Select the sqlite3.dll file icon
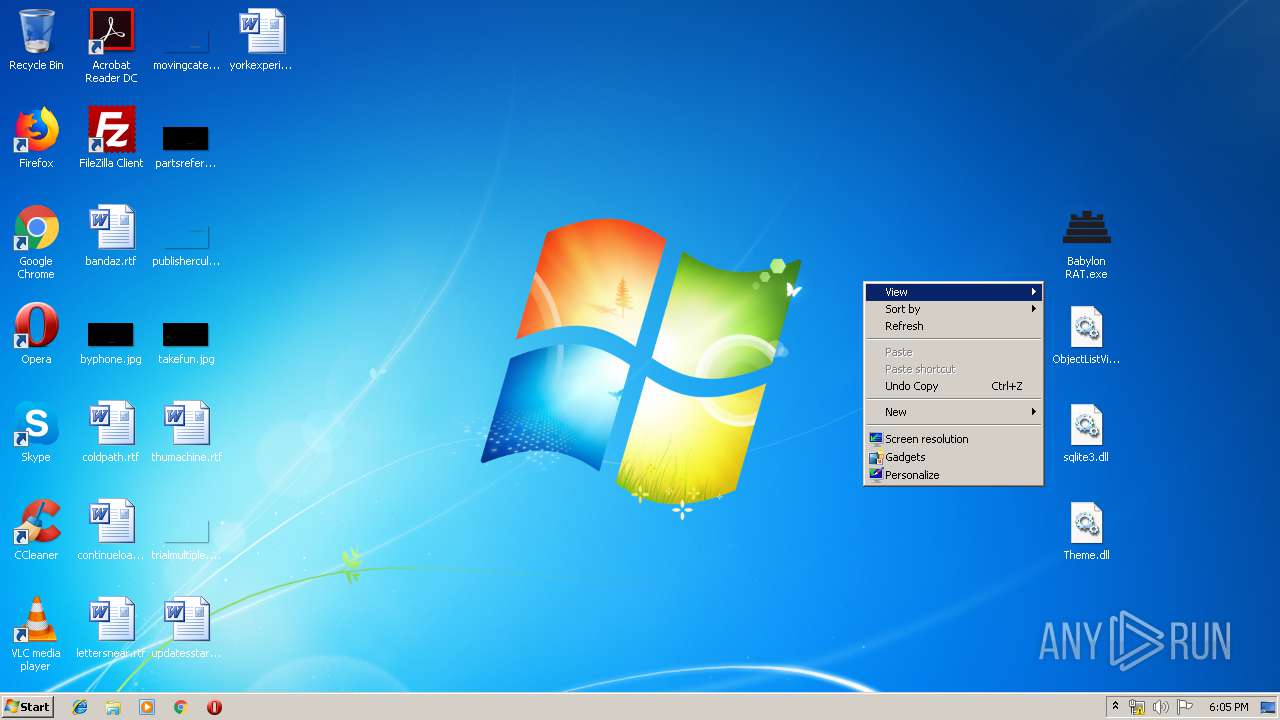This screenshot has width=1280, height=720. (1086, 432)
